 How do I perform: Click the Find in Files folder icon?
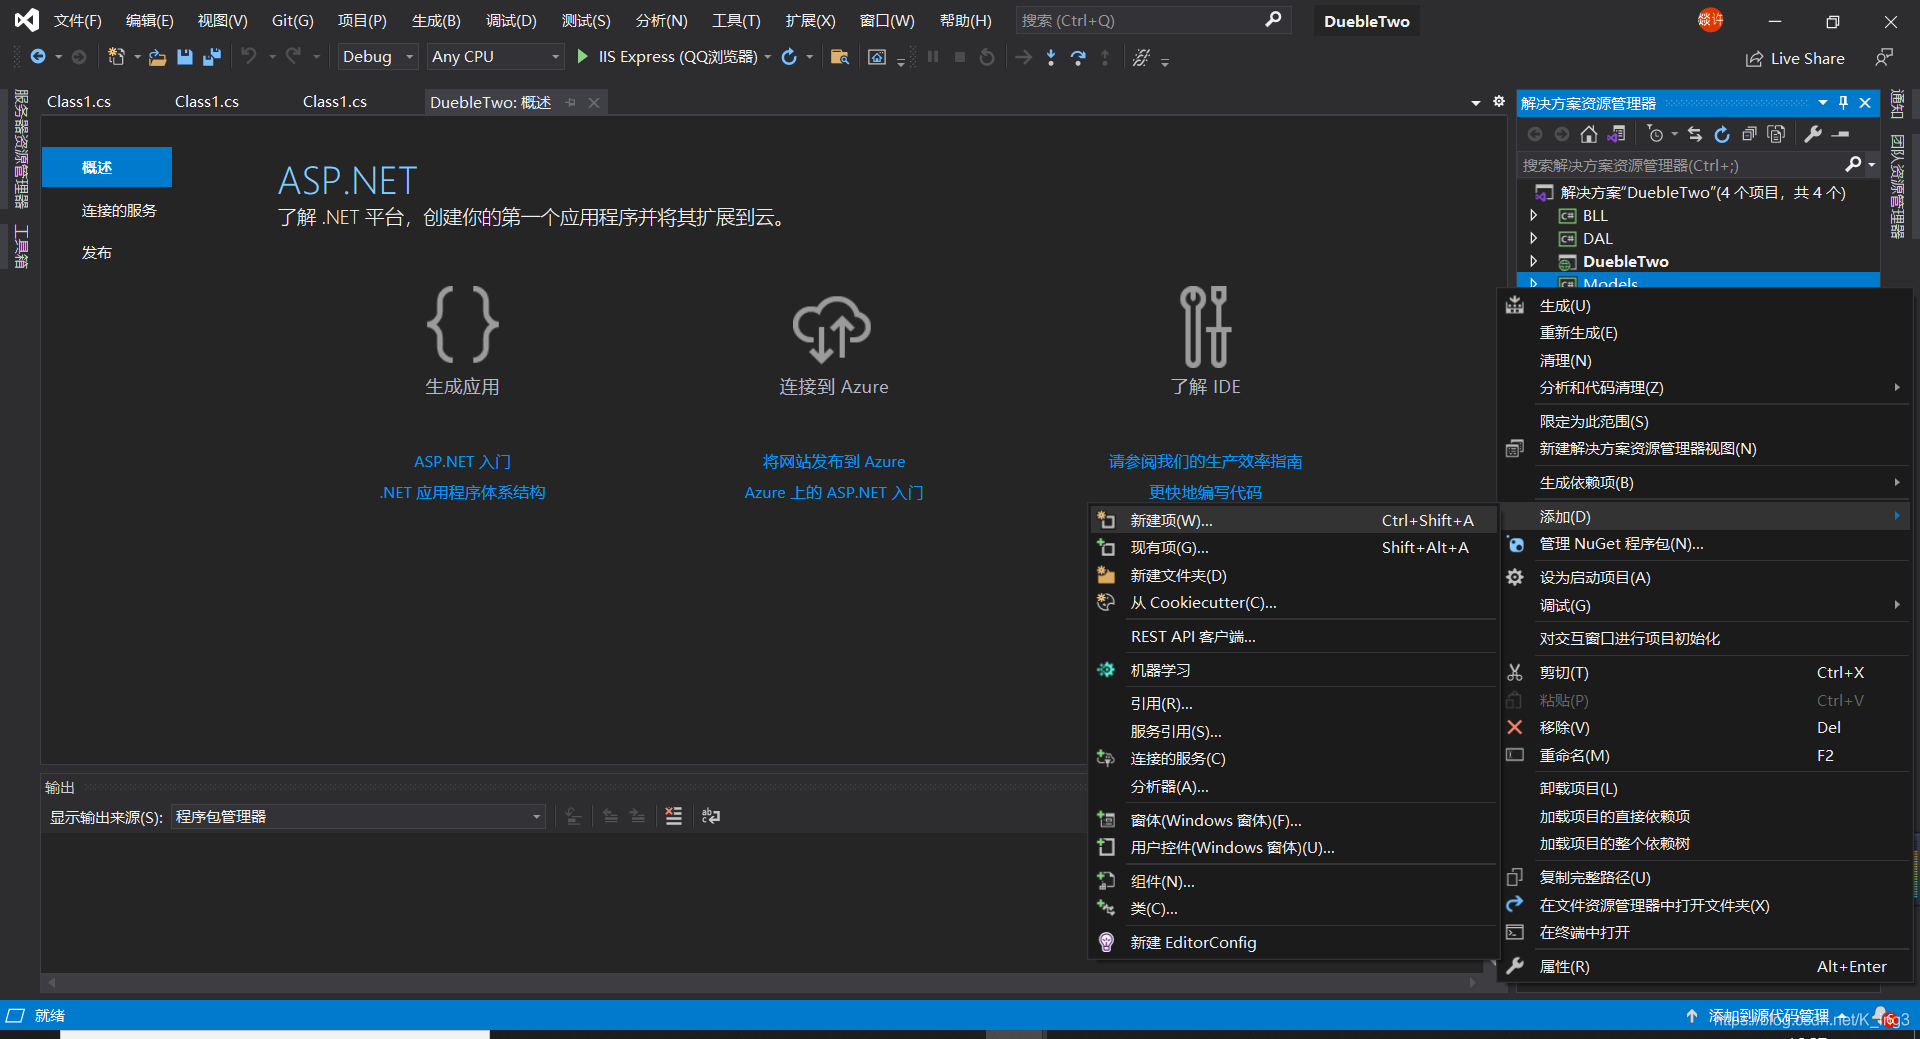[x=840, y=57]
